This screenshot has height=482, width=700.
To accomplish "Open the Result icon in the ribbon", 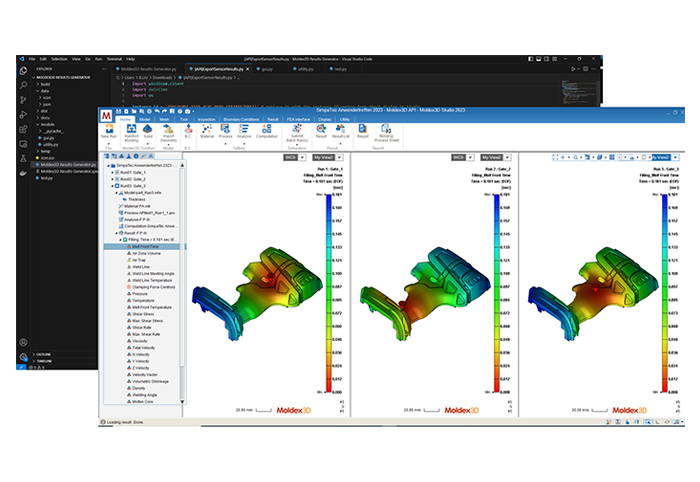I will tap(321, 131).
